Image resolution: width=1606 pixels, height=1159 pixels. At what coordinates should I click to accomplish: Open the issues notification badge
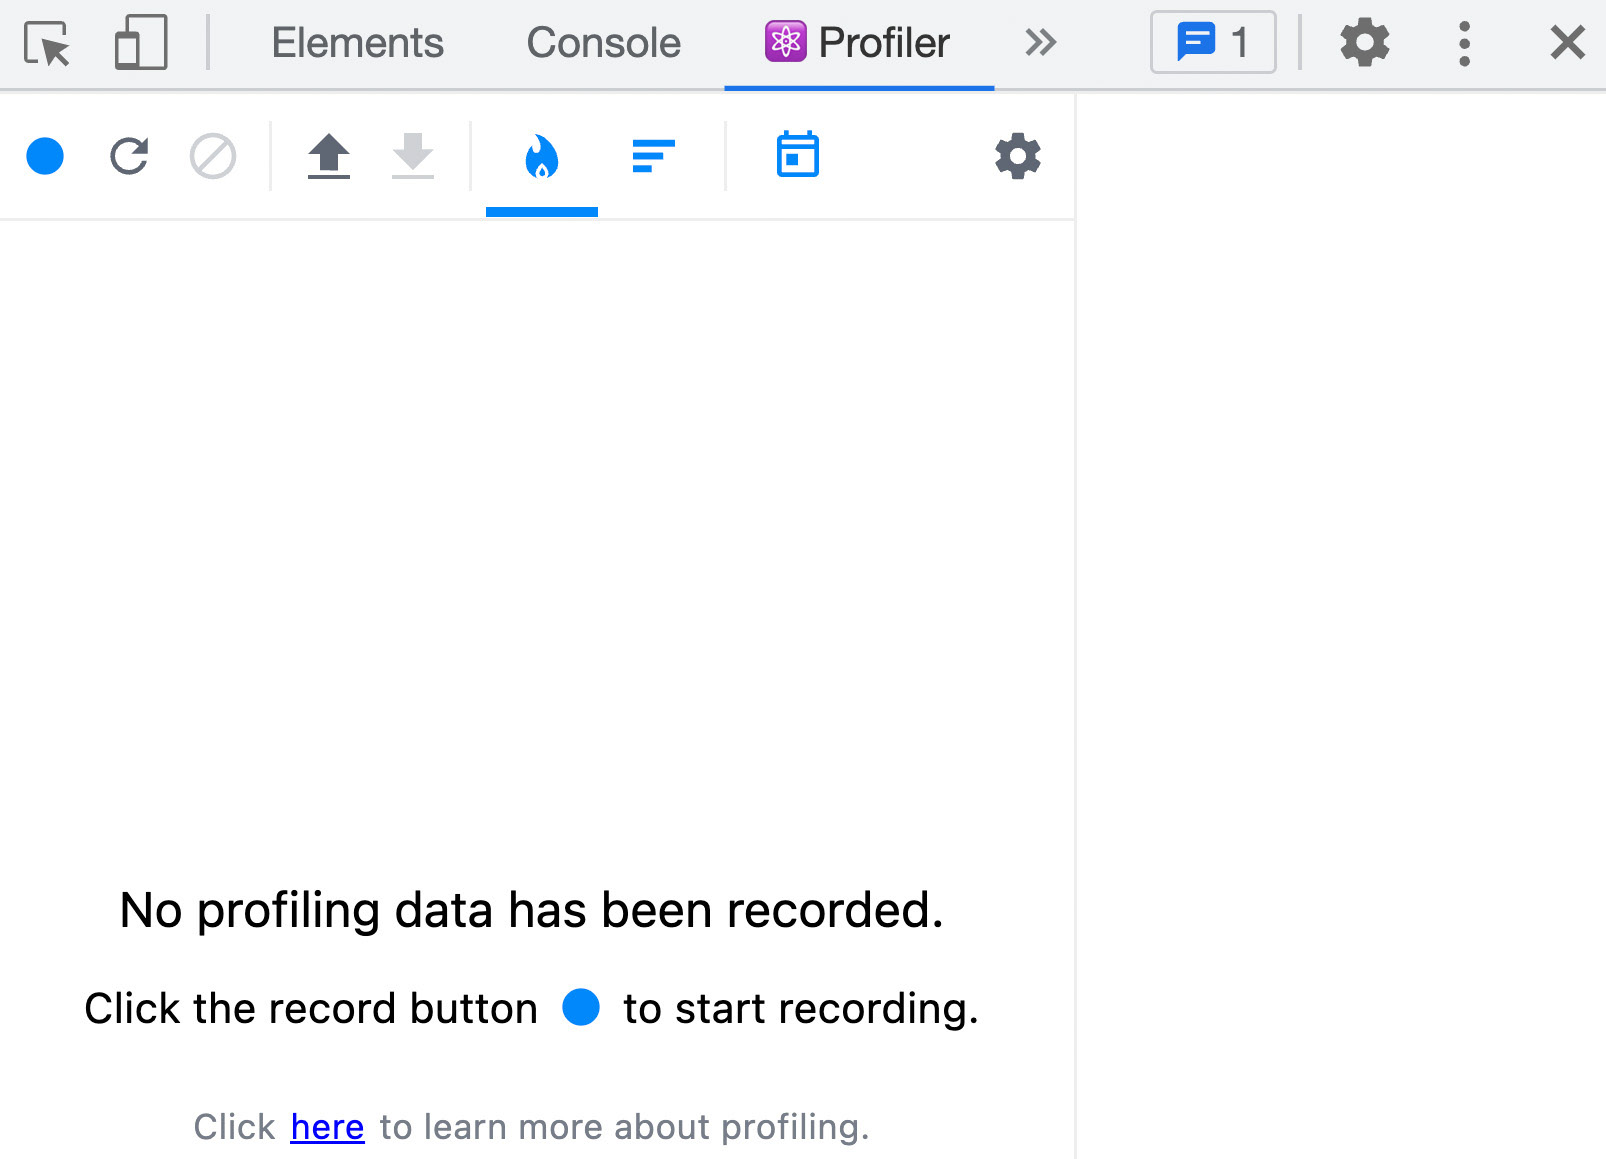click(x=1212, y=43)
